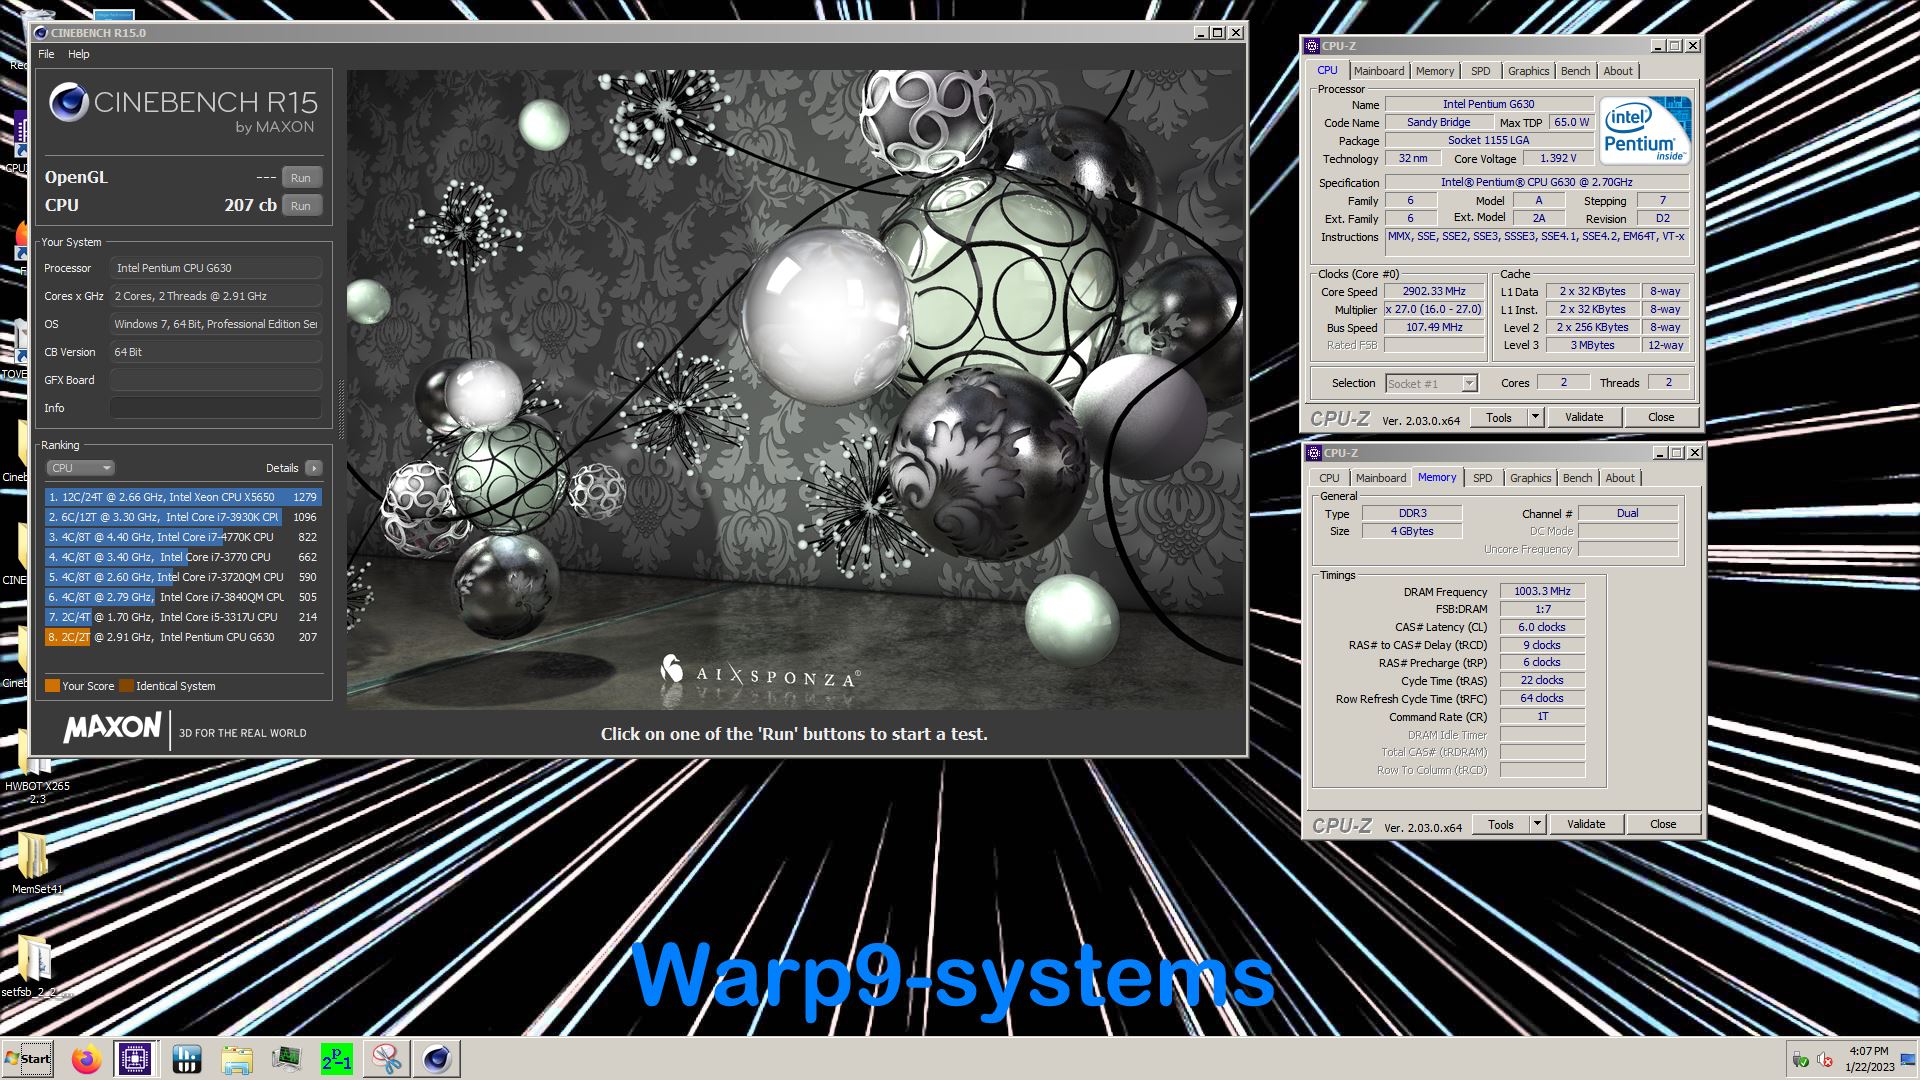
Task: Click Close in top CPU-Z window
Action: 1660,418
